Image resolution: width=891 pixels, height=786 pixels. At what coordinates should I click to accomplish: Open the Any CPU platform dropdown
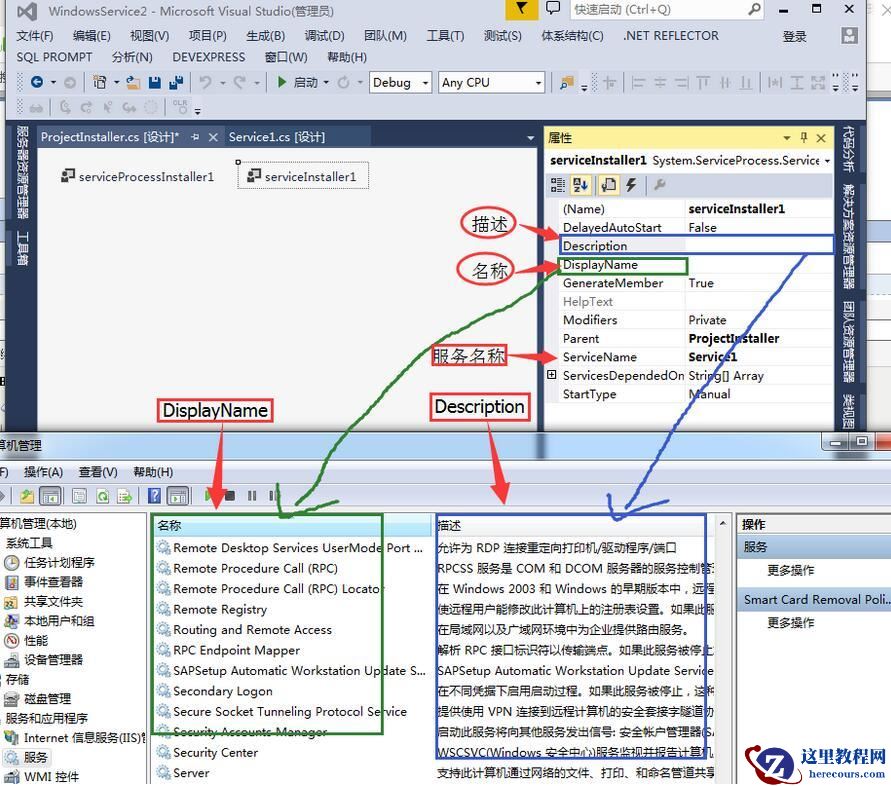(x=538, y=83)
